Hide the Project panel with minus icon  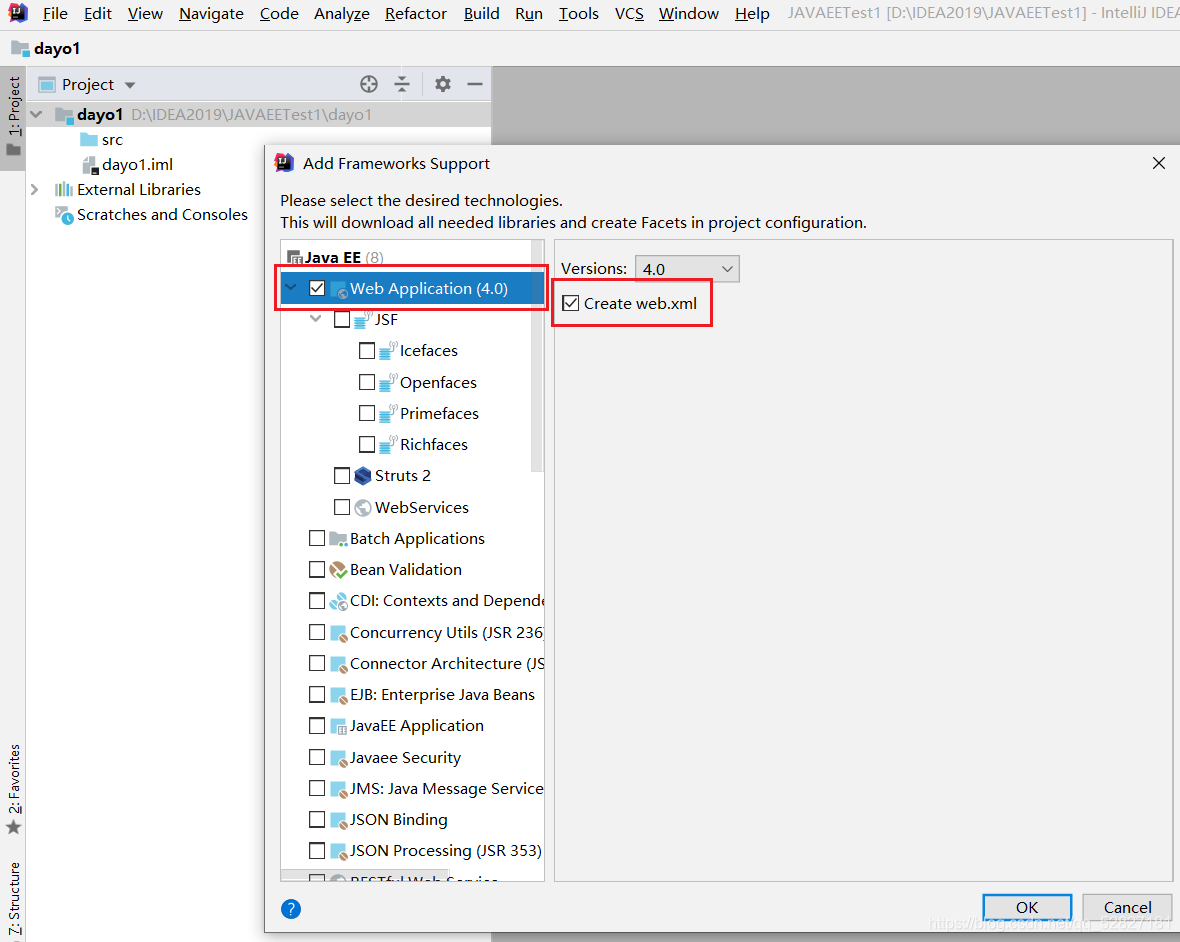(475, 84)
